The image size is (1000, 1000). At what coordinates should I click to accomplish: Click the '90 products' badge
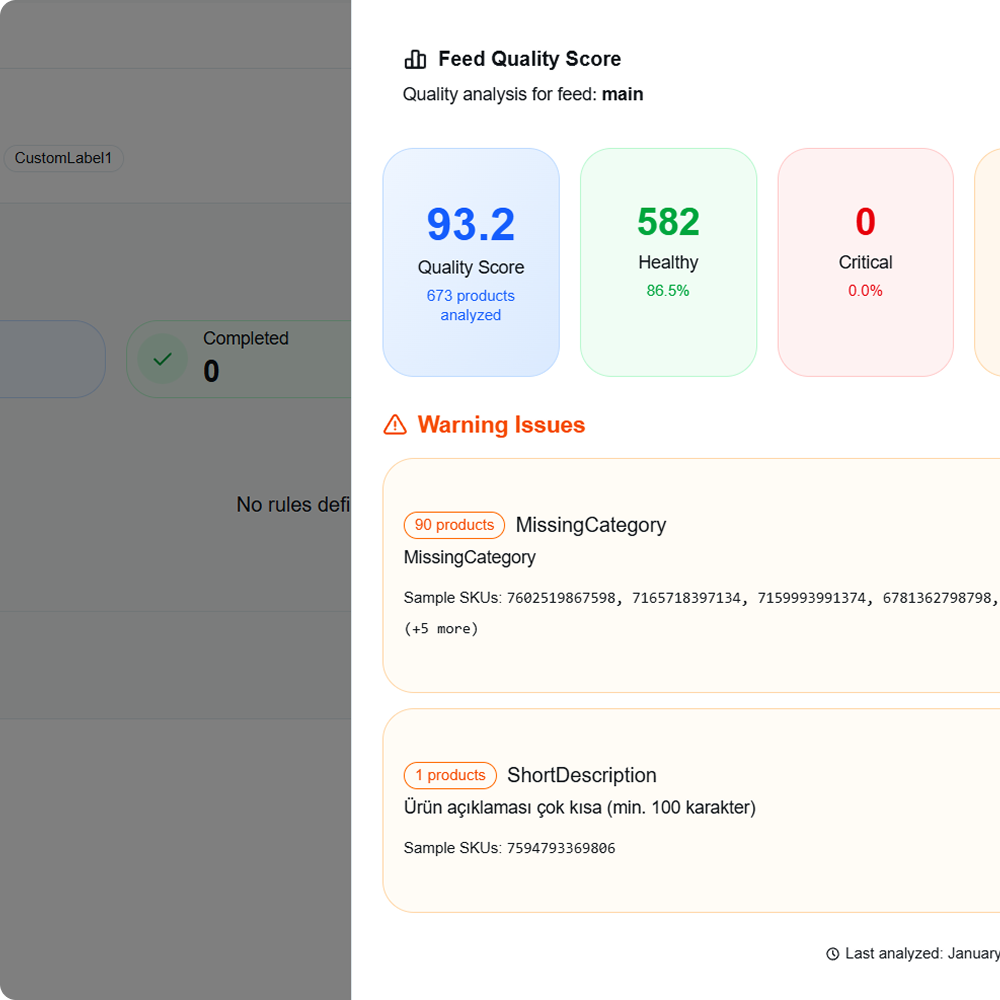(x=454, y=525)
